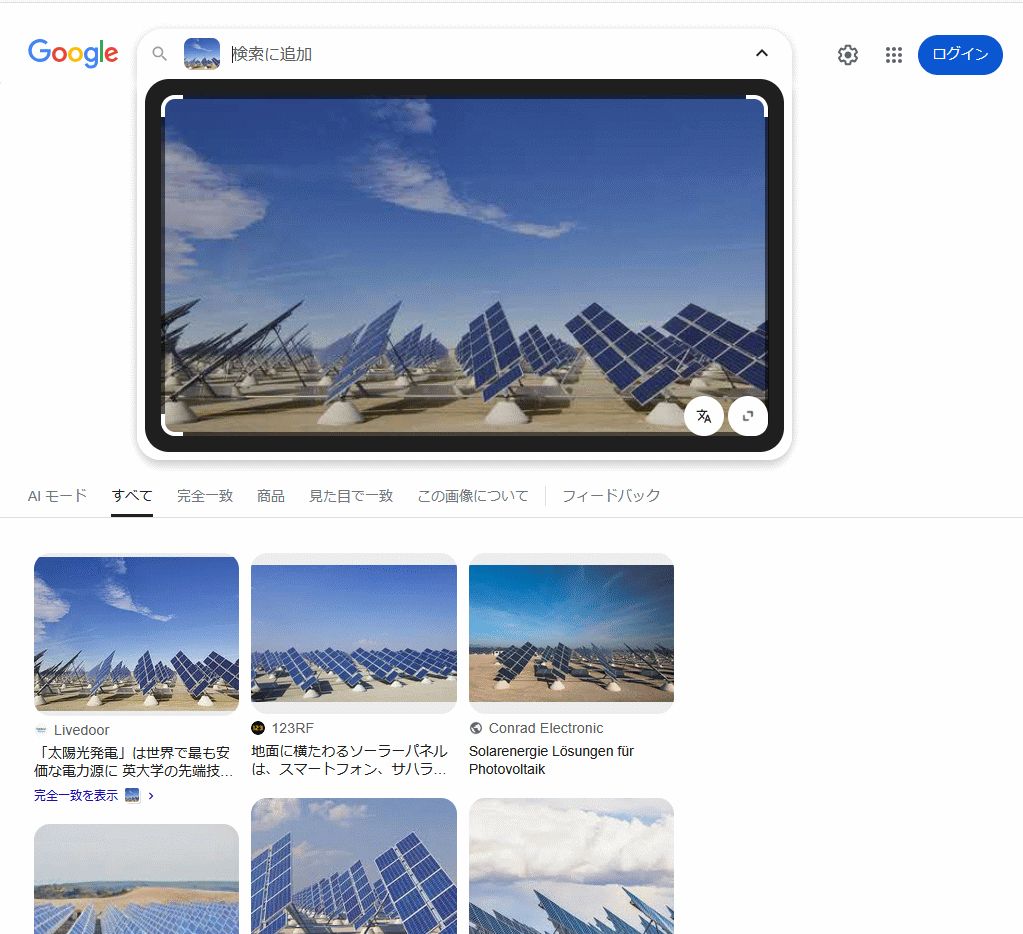The width and height of the screenshot is (1023, 934).
Task: Switch to the AI モード tab
Action: pos(57,496)
